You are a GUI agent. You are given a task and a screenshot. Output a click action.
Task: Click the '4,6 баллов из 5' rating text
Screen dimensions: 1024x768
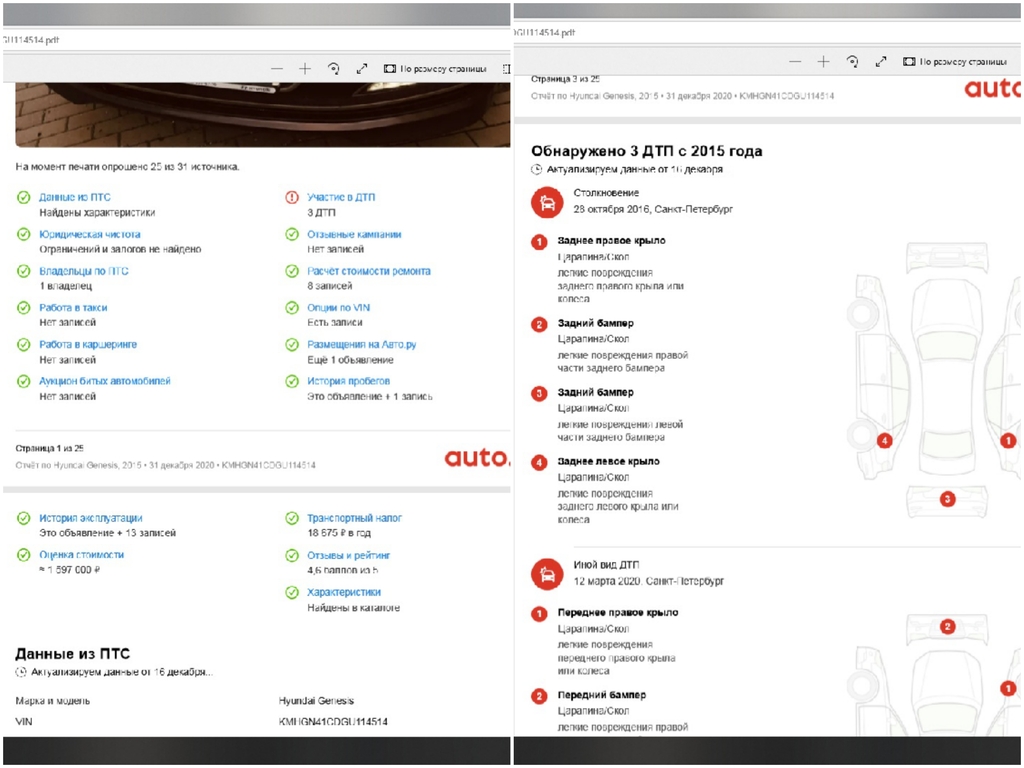coord(343,570)
